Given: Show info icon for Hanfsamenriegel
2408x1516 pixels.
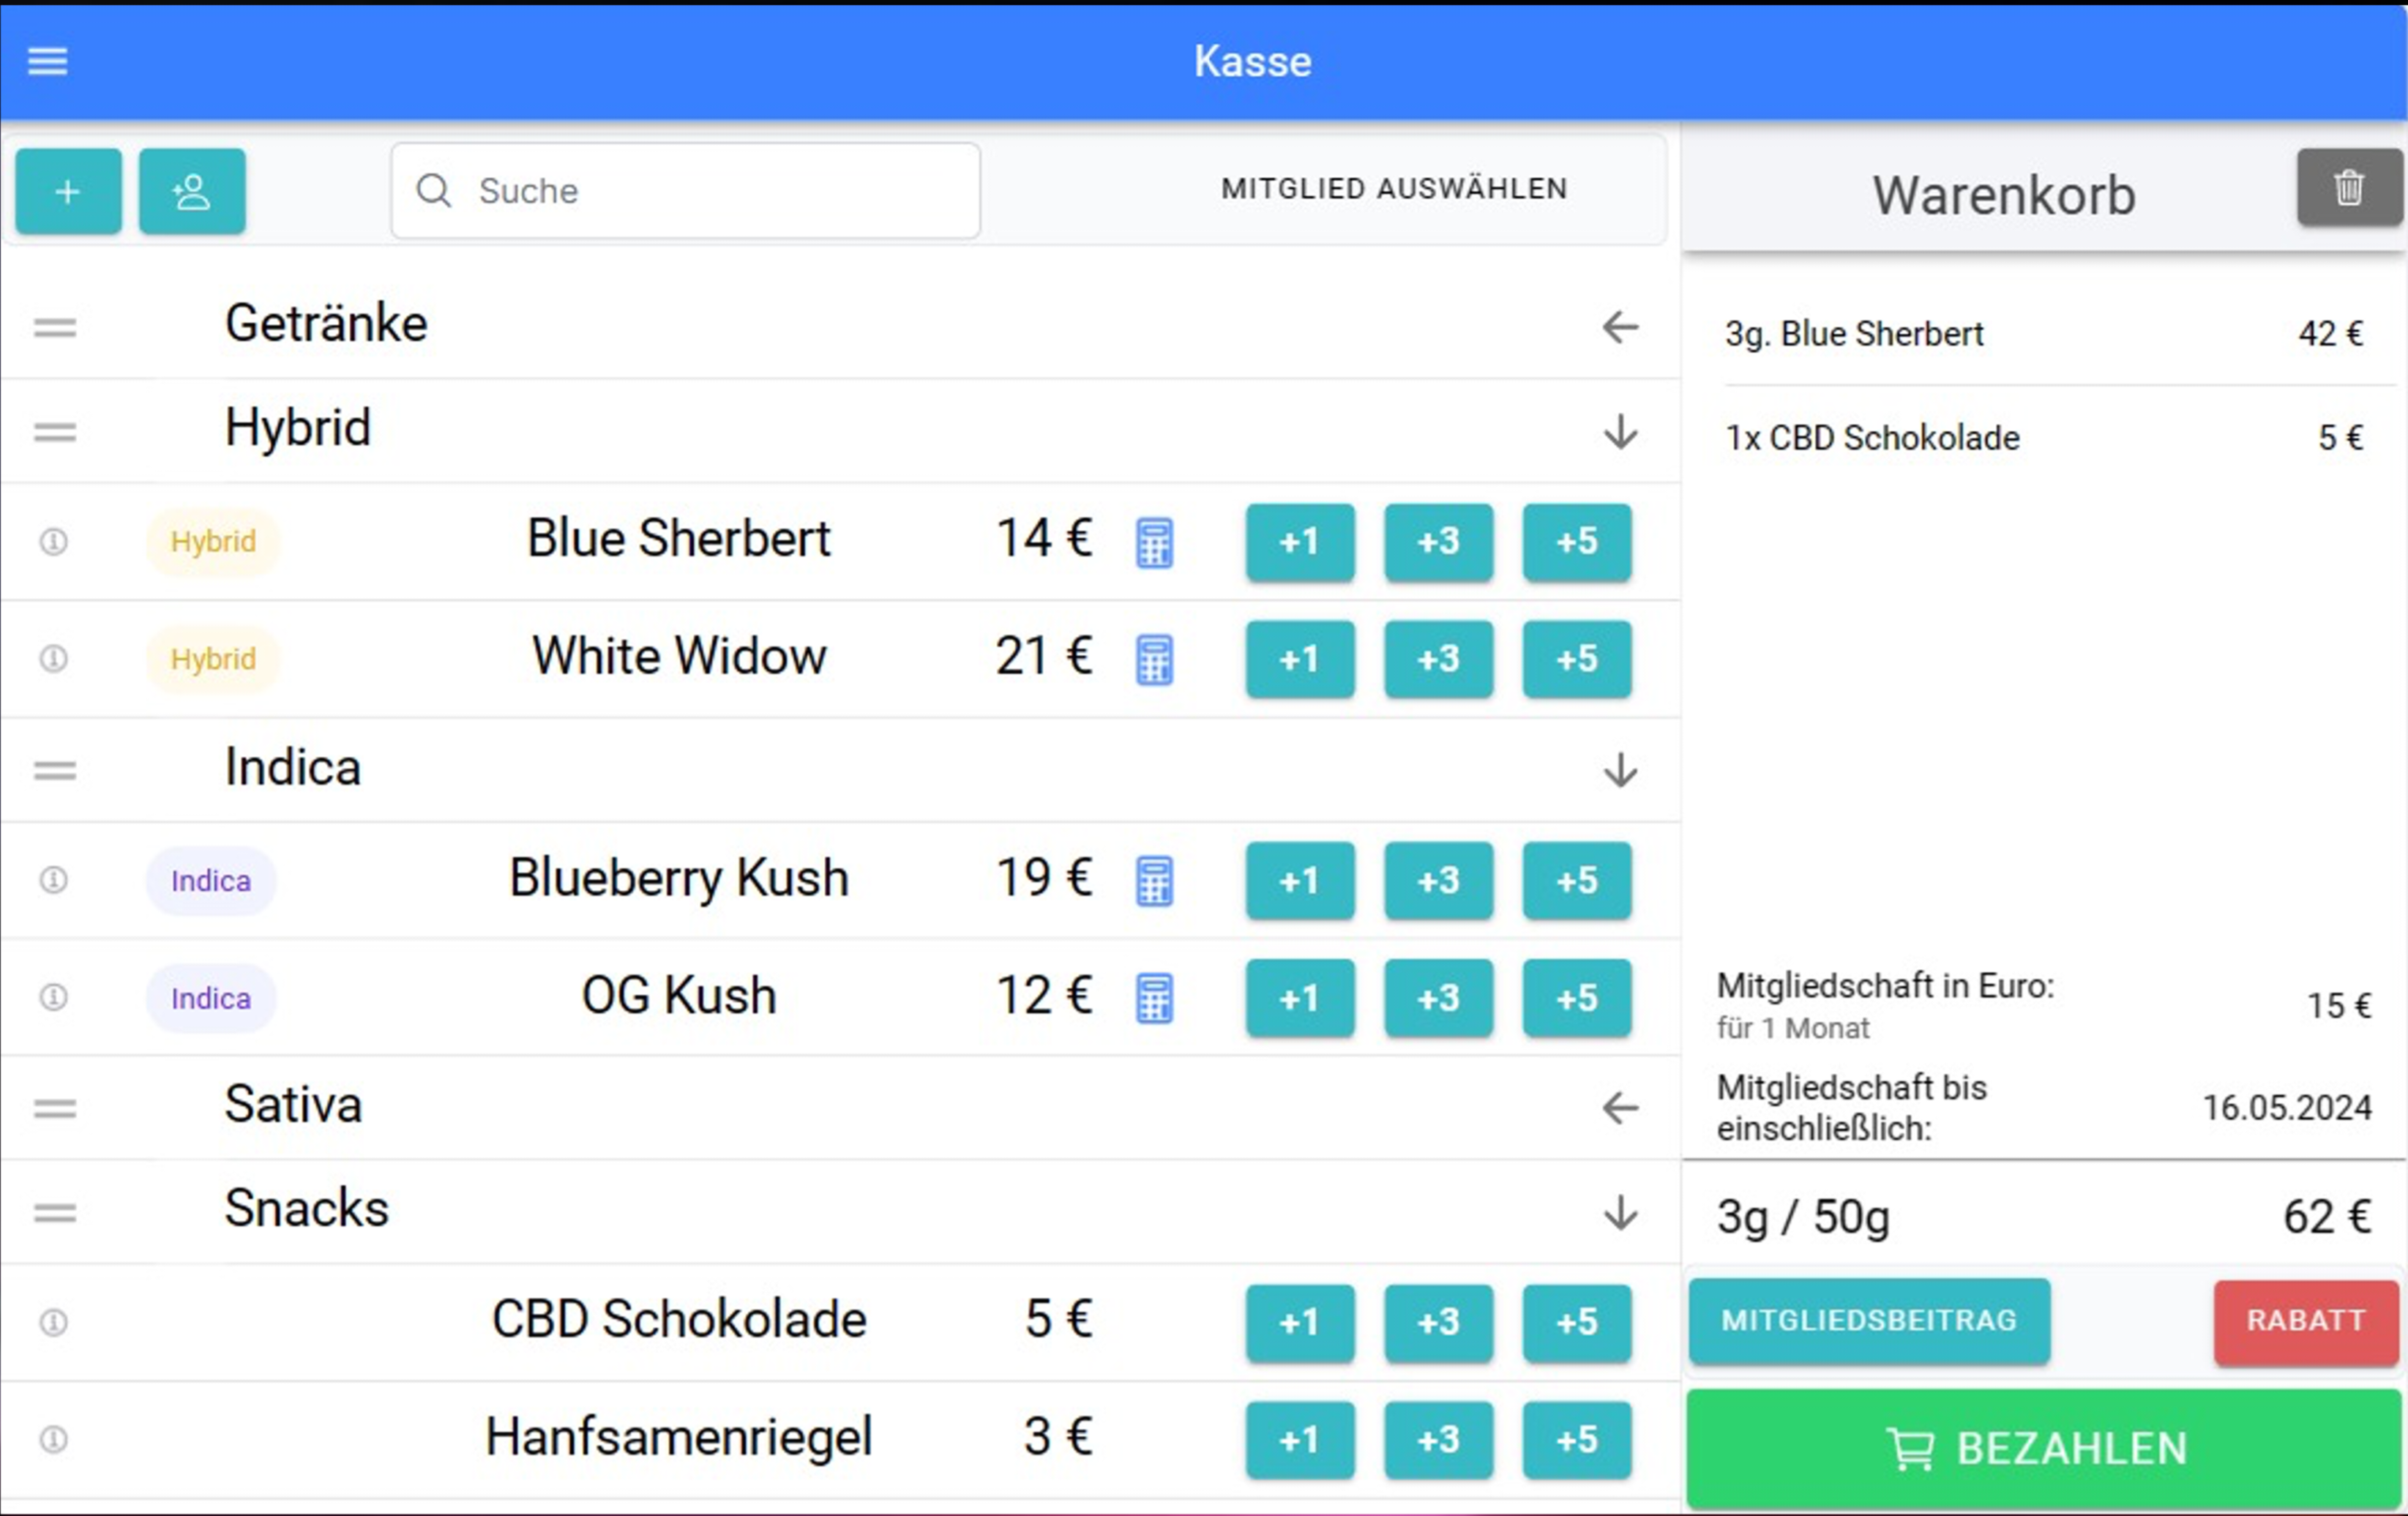Looking at the screenshot, I should [53, 1440].
